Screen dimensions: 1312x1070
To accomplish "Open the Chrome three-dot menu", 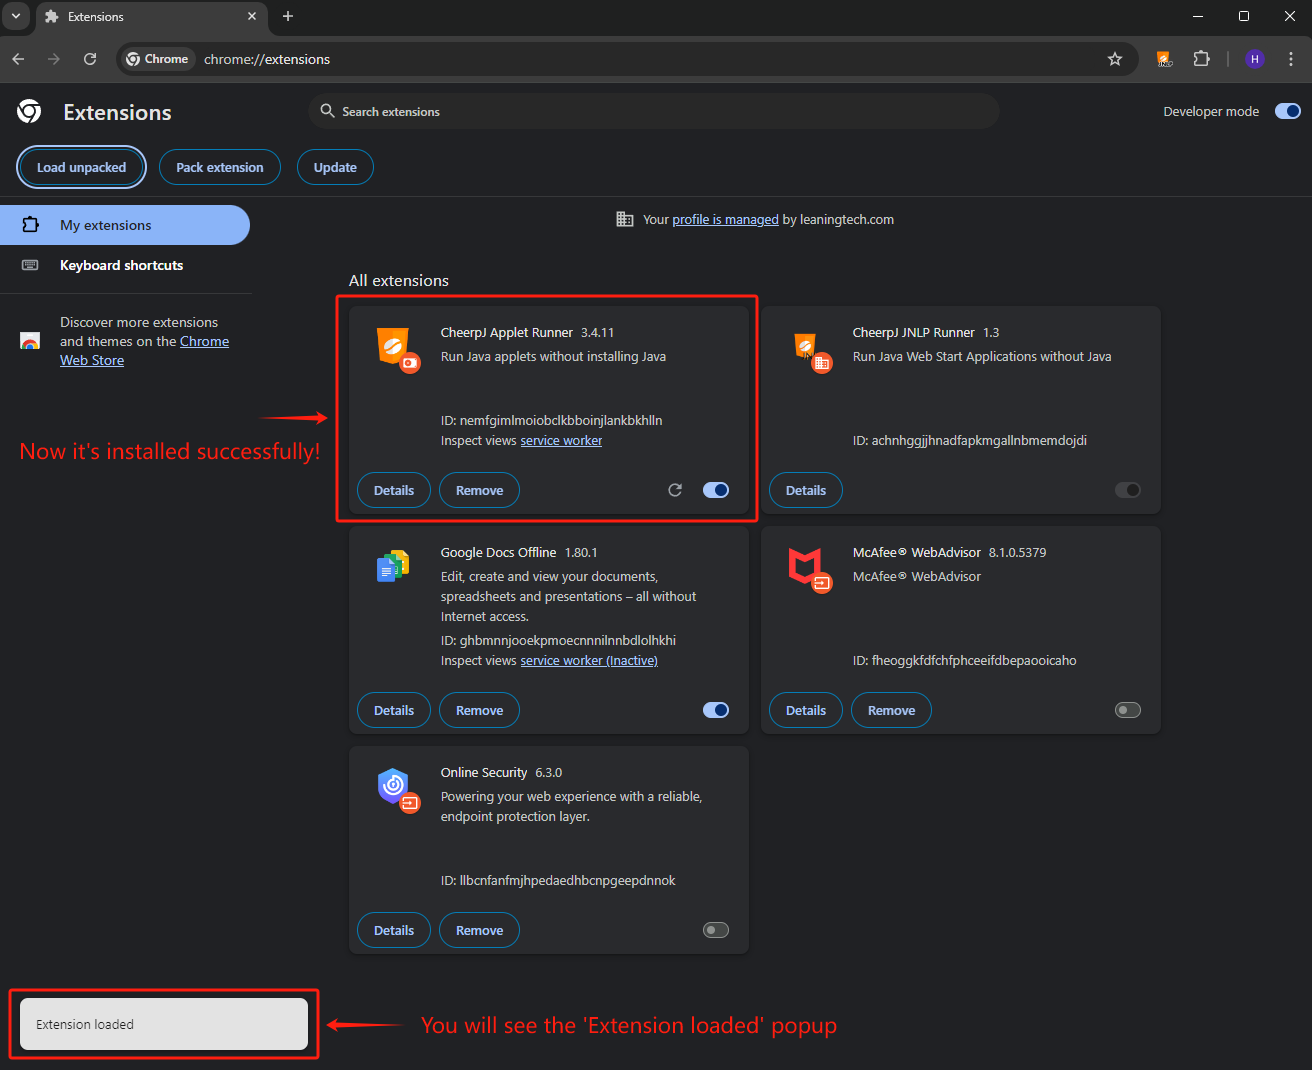I will pos(1291,59).
